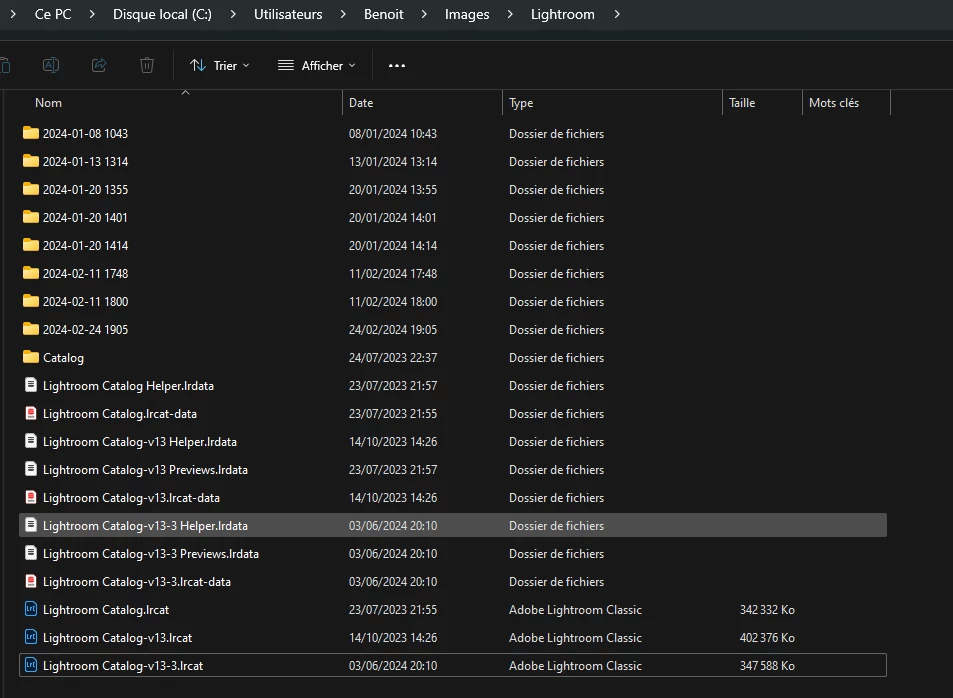953x698 pixels.
Task: Select name Lightroom Catalog-v13 Previews.lrdata
Action: 145,470
